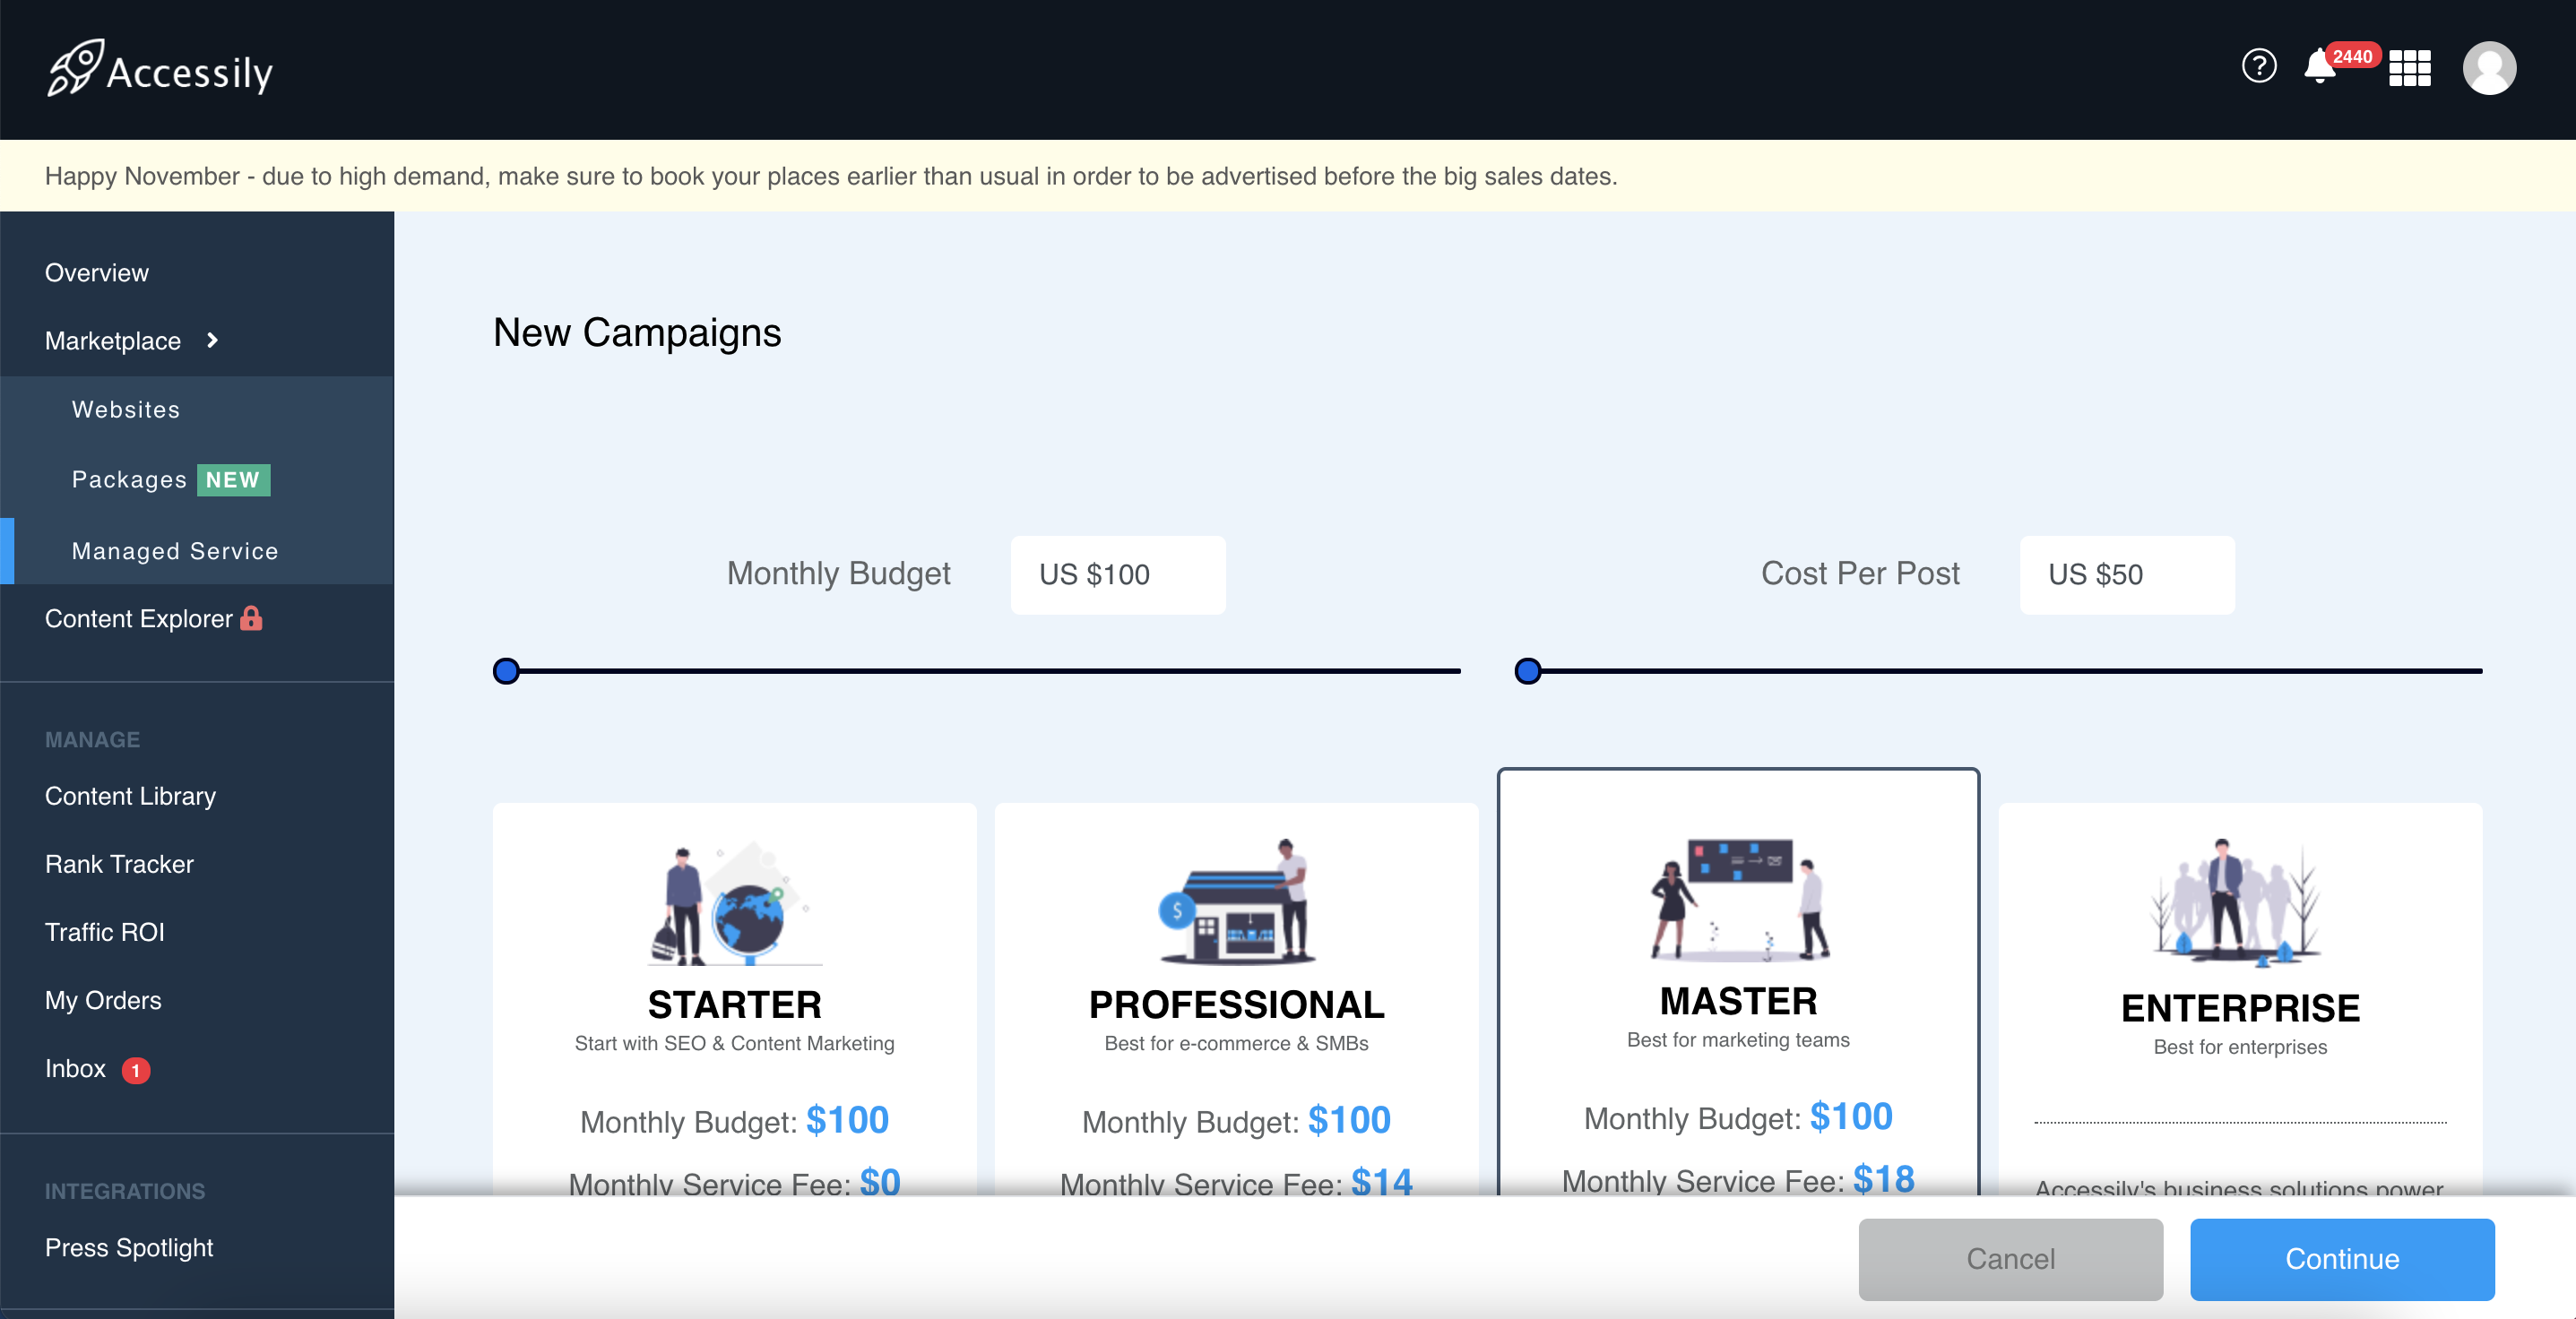Open the help question mark icon

click(x=2259, y=67)
